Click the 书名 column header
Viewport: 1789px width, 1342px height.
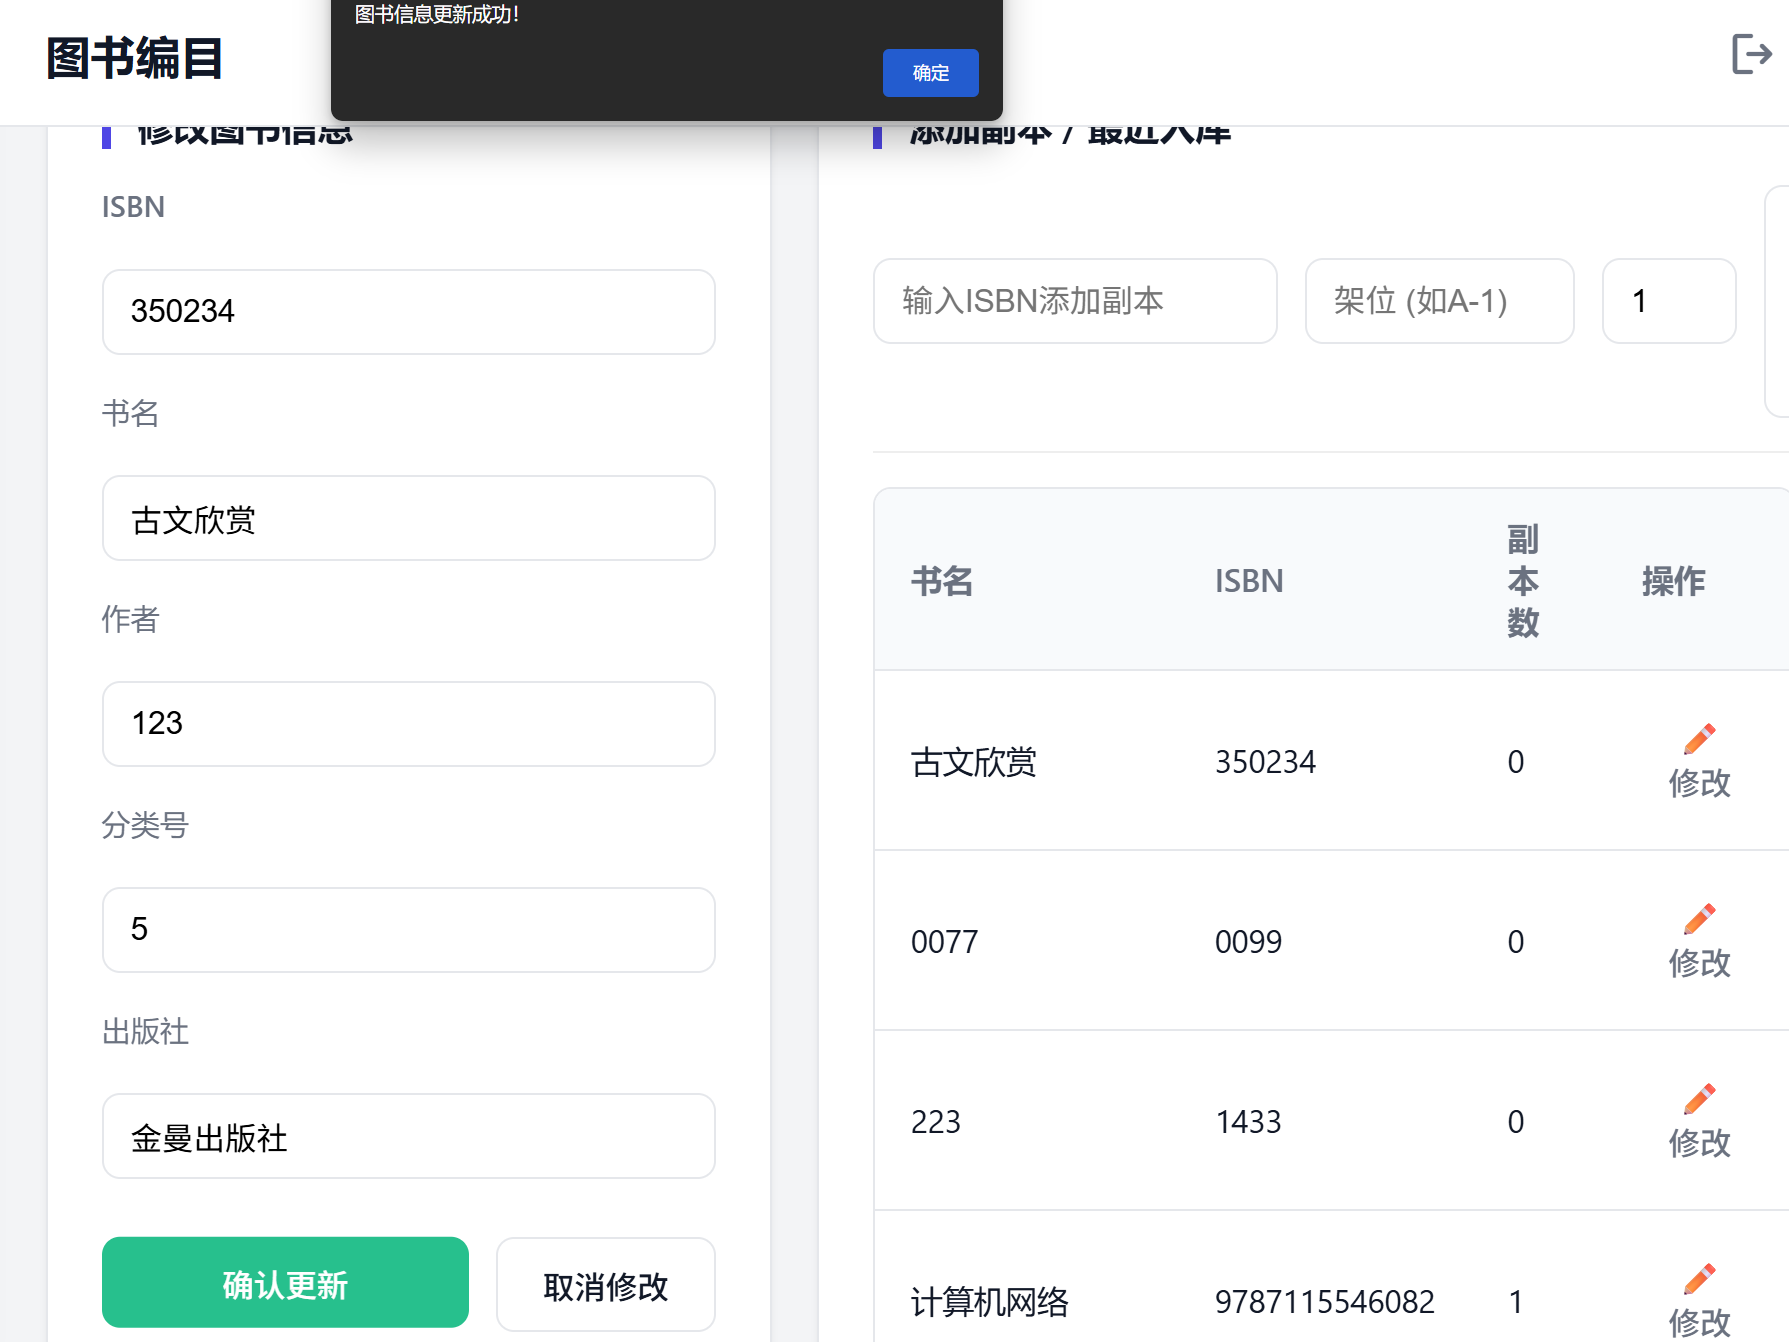941,581
